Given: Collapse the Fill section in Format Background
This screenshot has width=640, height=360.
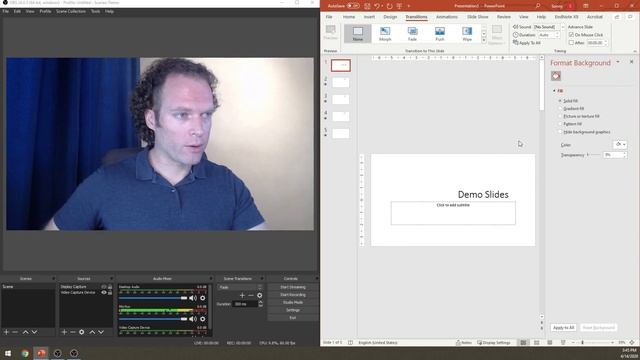Looking at the screenshot, I should (554, 91).
